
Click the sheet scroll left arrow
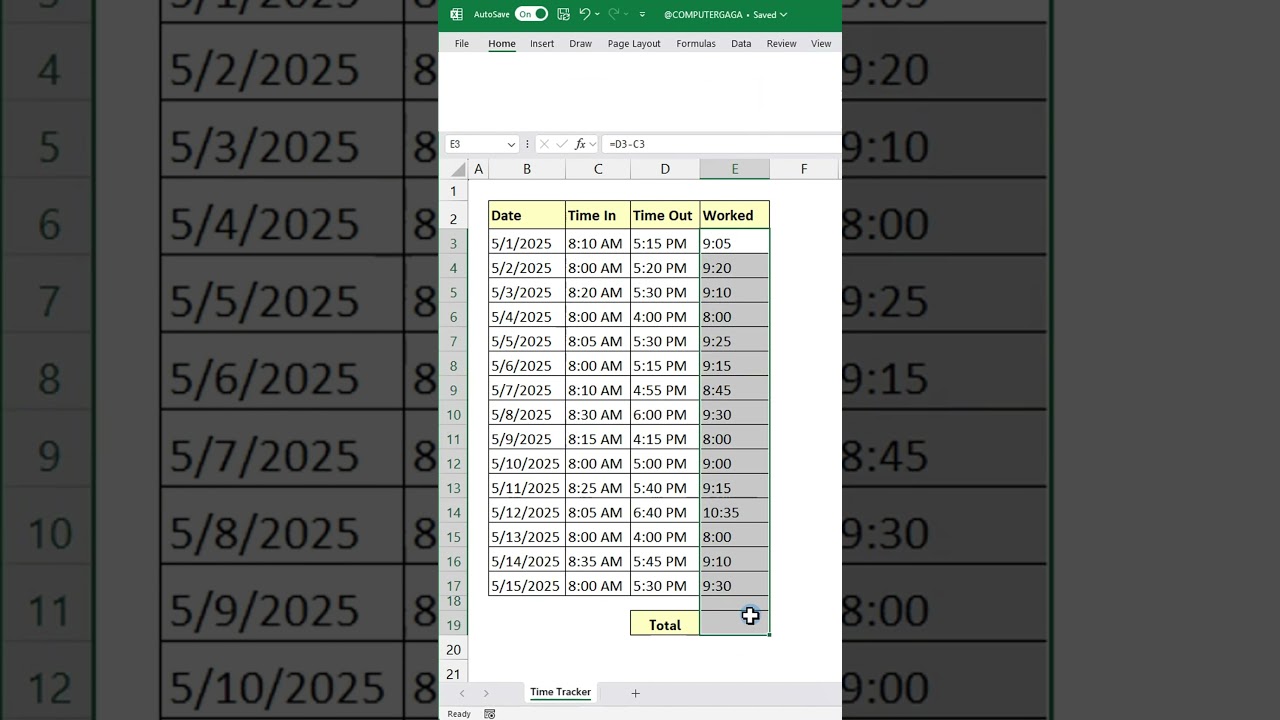click(x=462, y=693)
